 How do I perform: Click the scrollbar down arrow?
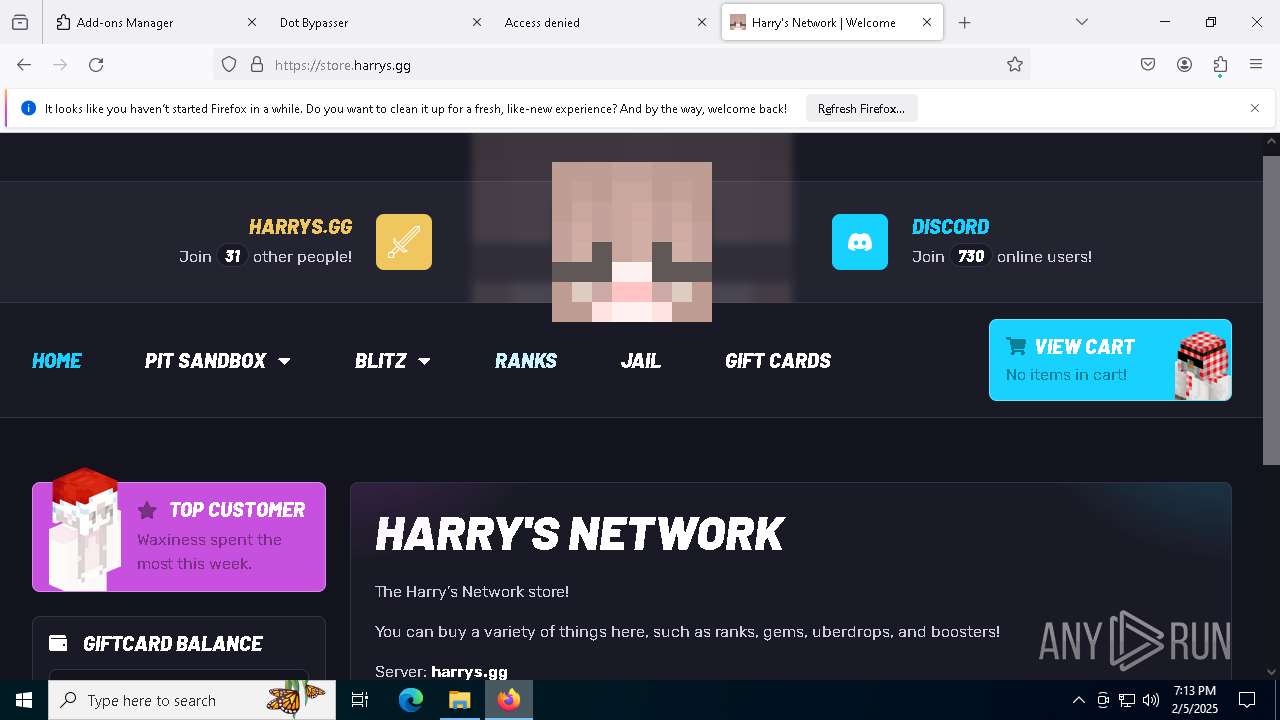(1271, 672)
